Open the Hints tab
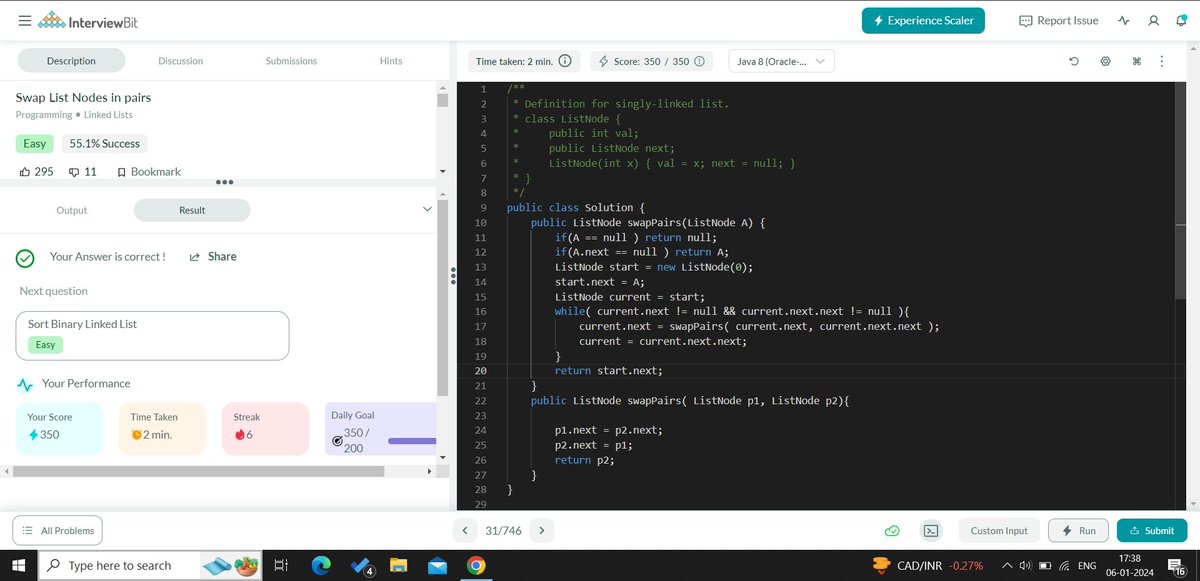Screen dimensions: 1200x581 tap(391, 61)
